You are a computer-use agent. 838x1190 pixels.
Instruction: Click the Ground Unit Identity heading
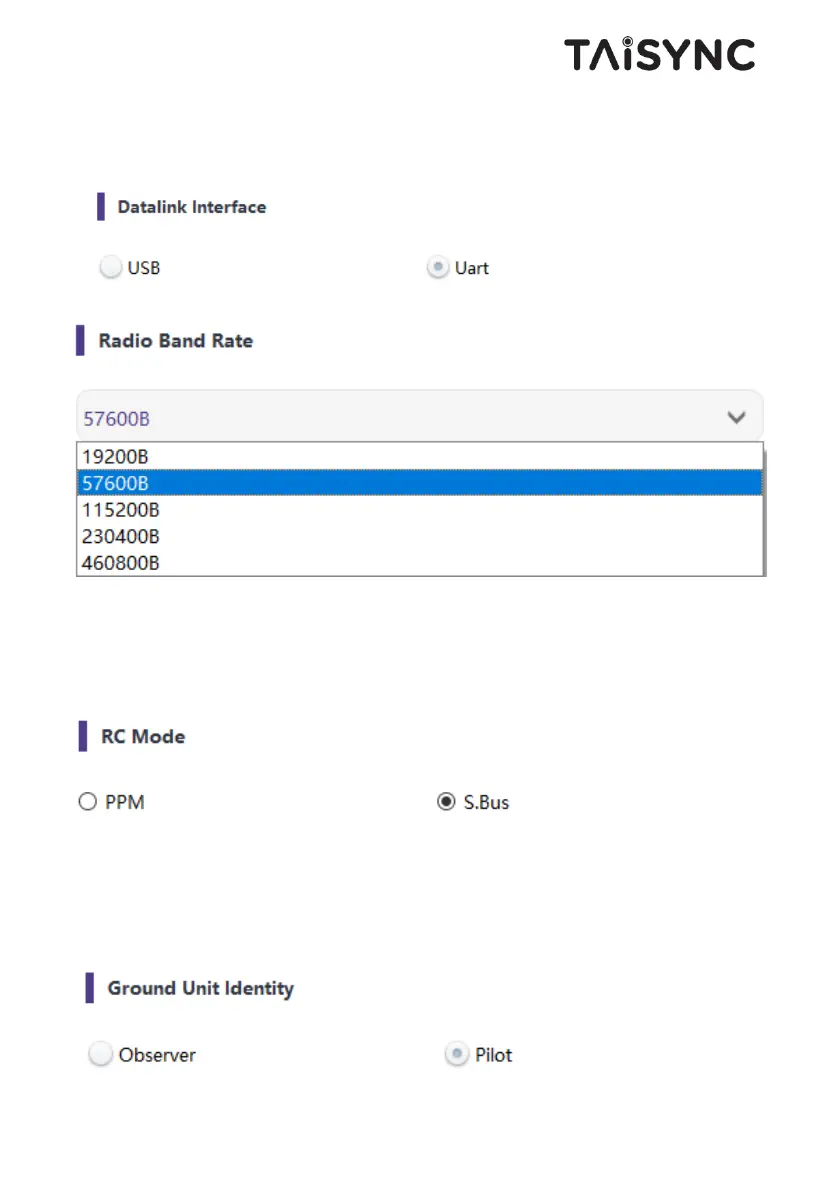point(201,989)
